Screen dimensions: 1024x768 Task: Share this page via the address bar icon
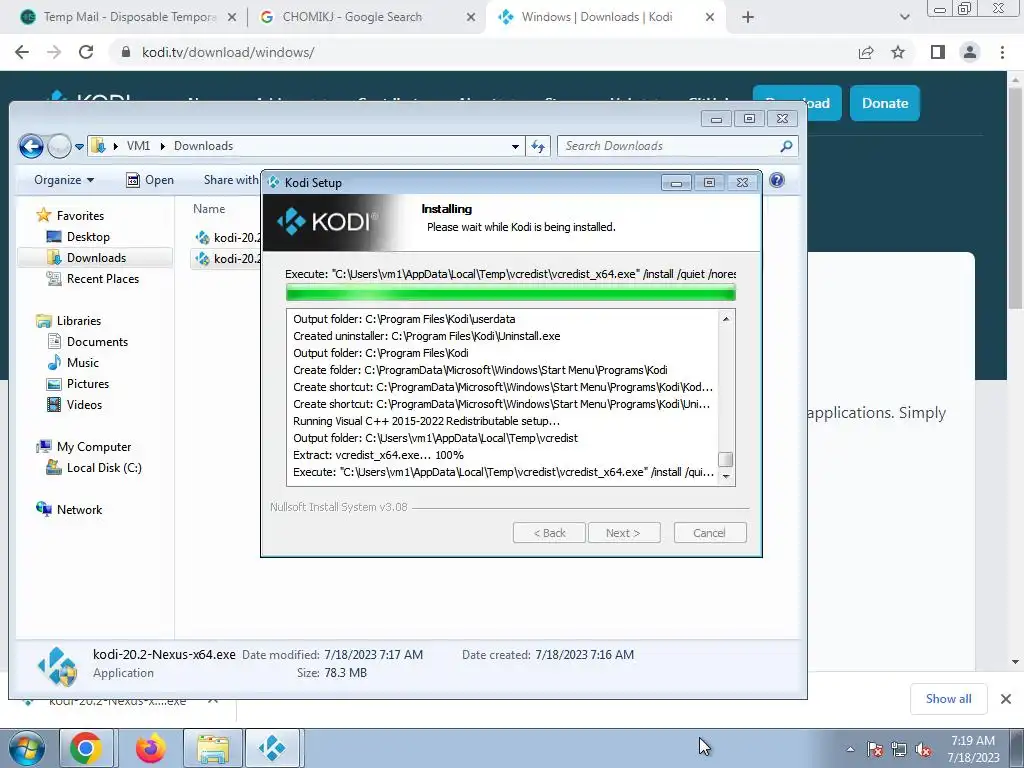click(x=866, y=52)
